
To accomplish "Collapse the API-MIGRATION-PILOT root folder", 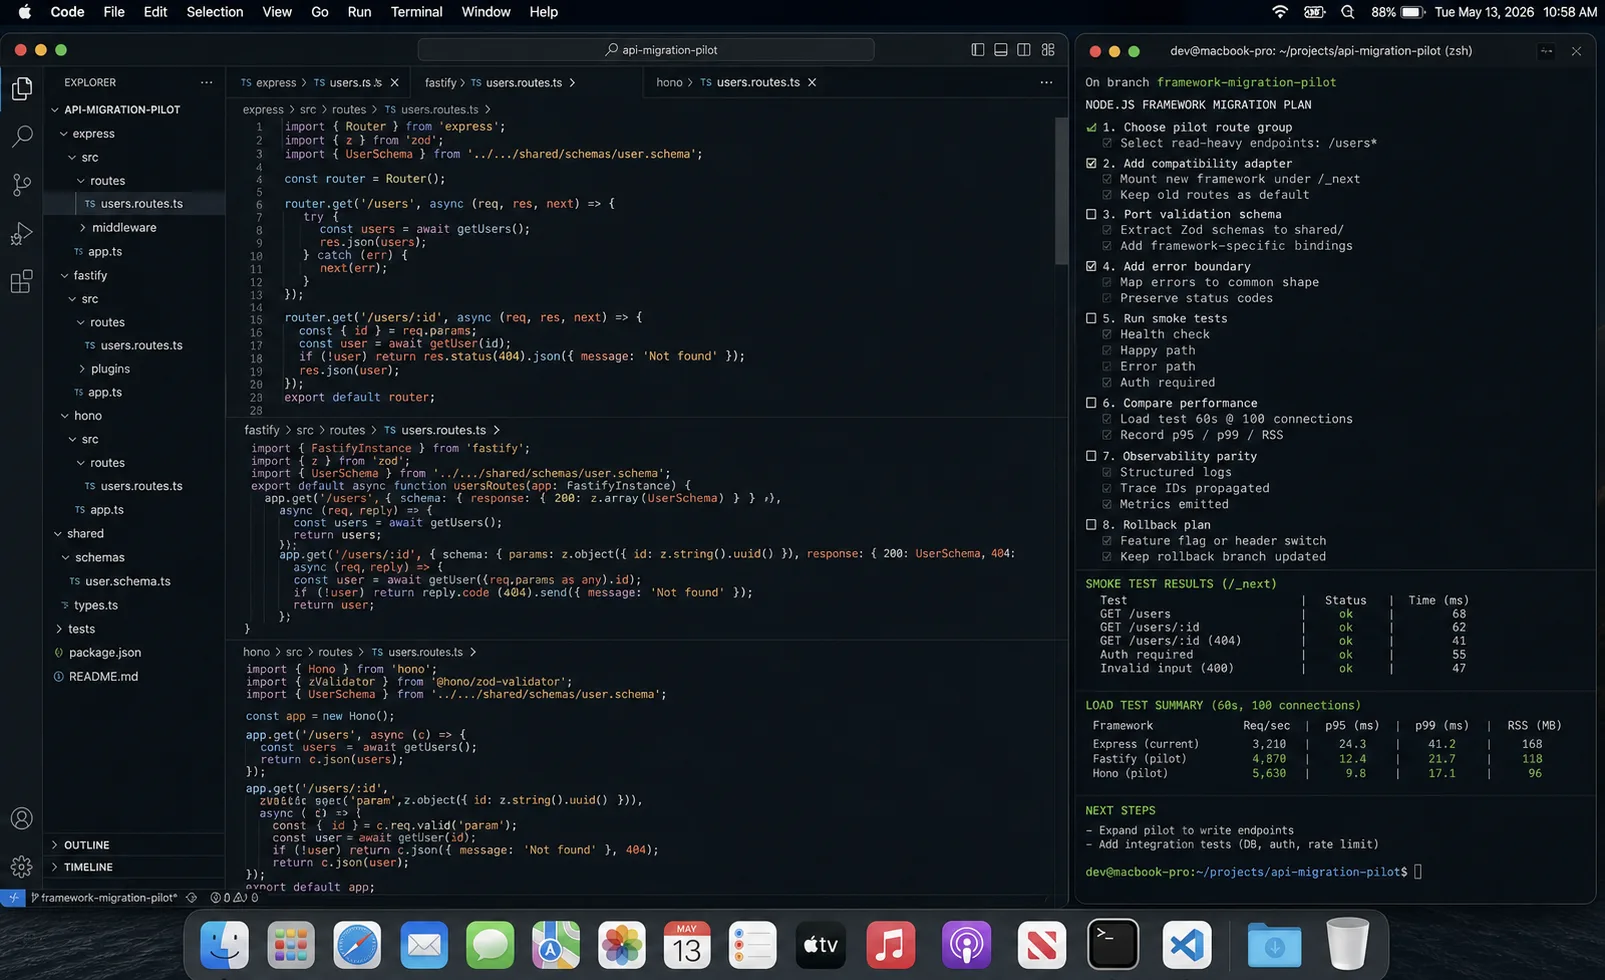I will tap(55, 110).
